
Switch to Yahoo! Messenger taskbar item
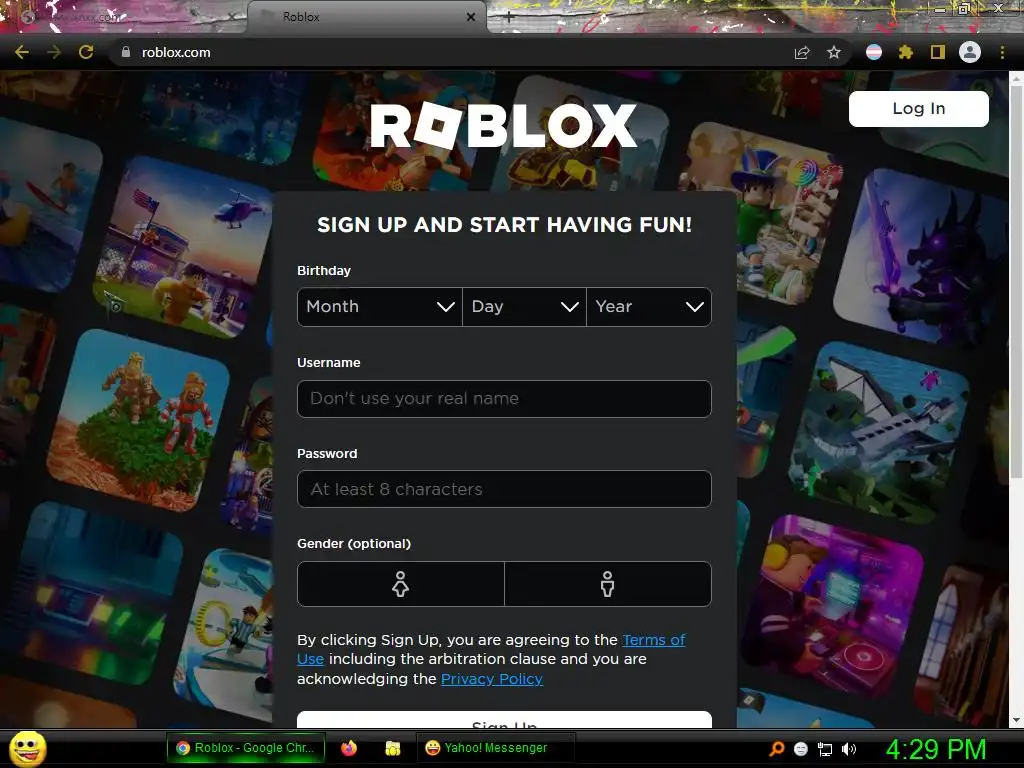coord(496,748)
